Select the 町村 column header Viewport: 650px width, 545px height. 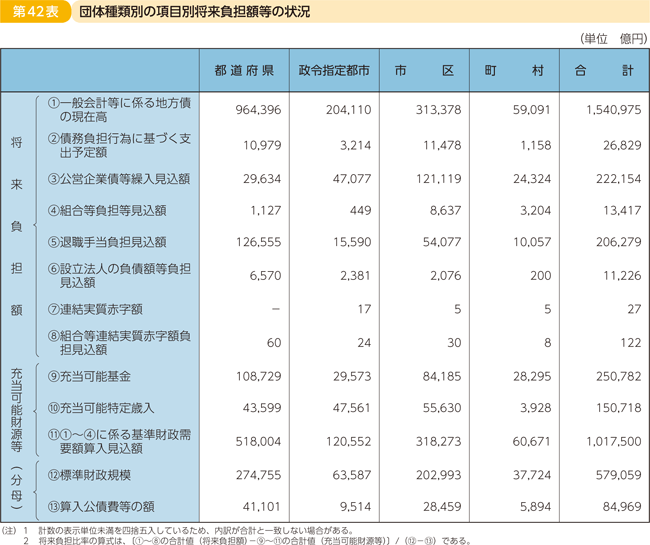coord(514,70)
